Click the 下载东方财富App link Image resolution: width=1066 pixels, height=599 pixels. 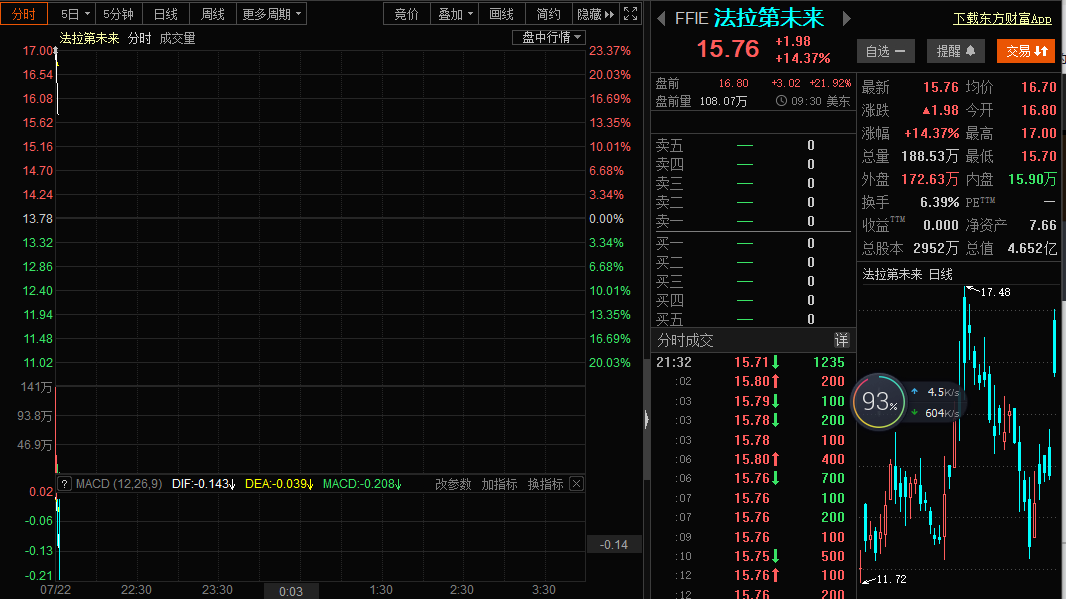[x=1002, y=19]
